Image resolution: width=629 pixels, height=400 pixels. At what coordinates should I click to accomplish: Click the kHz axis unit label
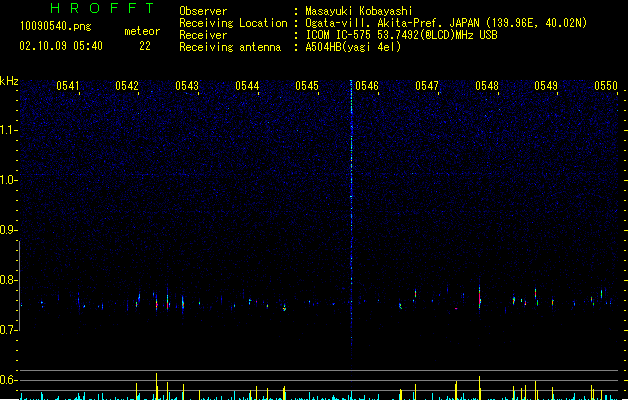[x=9, y=81]
